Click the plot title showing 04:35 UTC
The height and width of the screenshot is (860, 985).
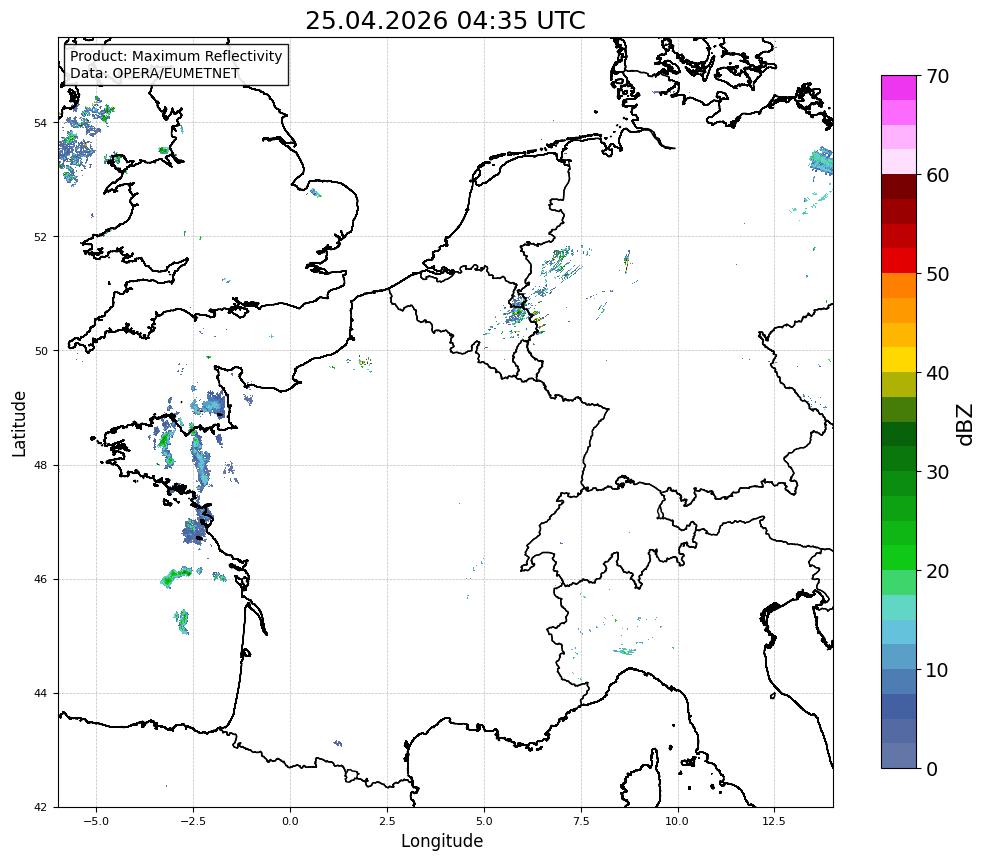(445, 20)
